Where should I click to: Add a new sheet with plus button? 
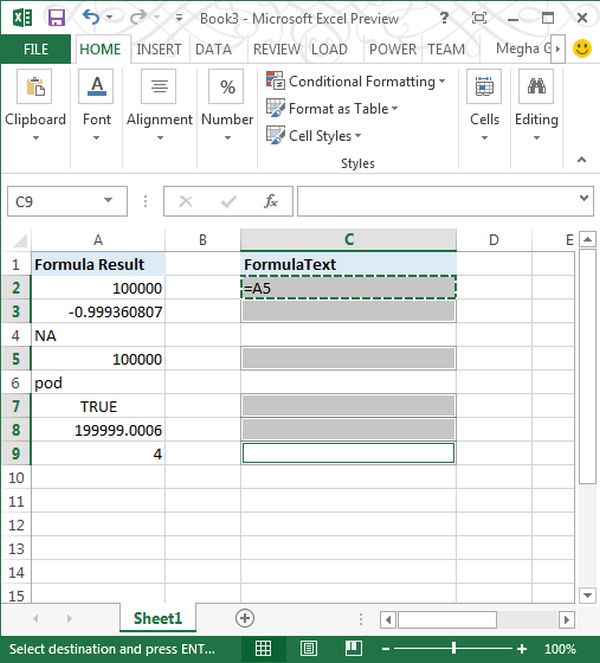[x=245, y=618]
